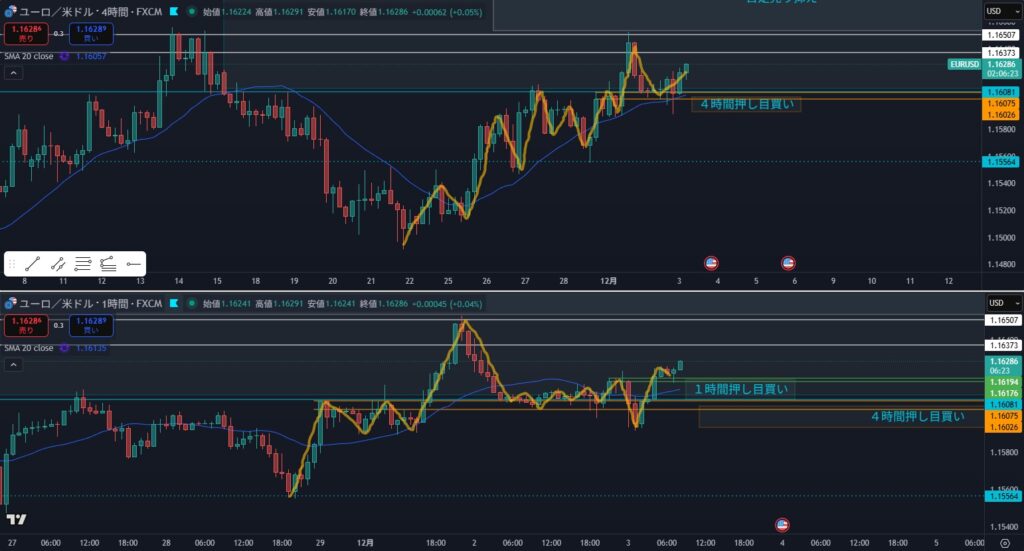Open the USD currency dropdown on upper chart
This screenshot has width=1024, height=551.
pyautogui.click(x=994, y=11)
